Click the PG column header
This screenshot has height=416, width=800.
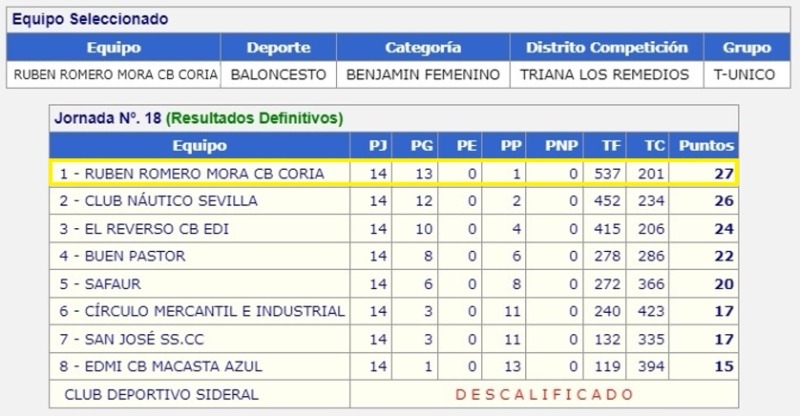[422, 145]
